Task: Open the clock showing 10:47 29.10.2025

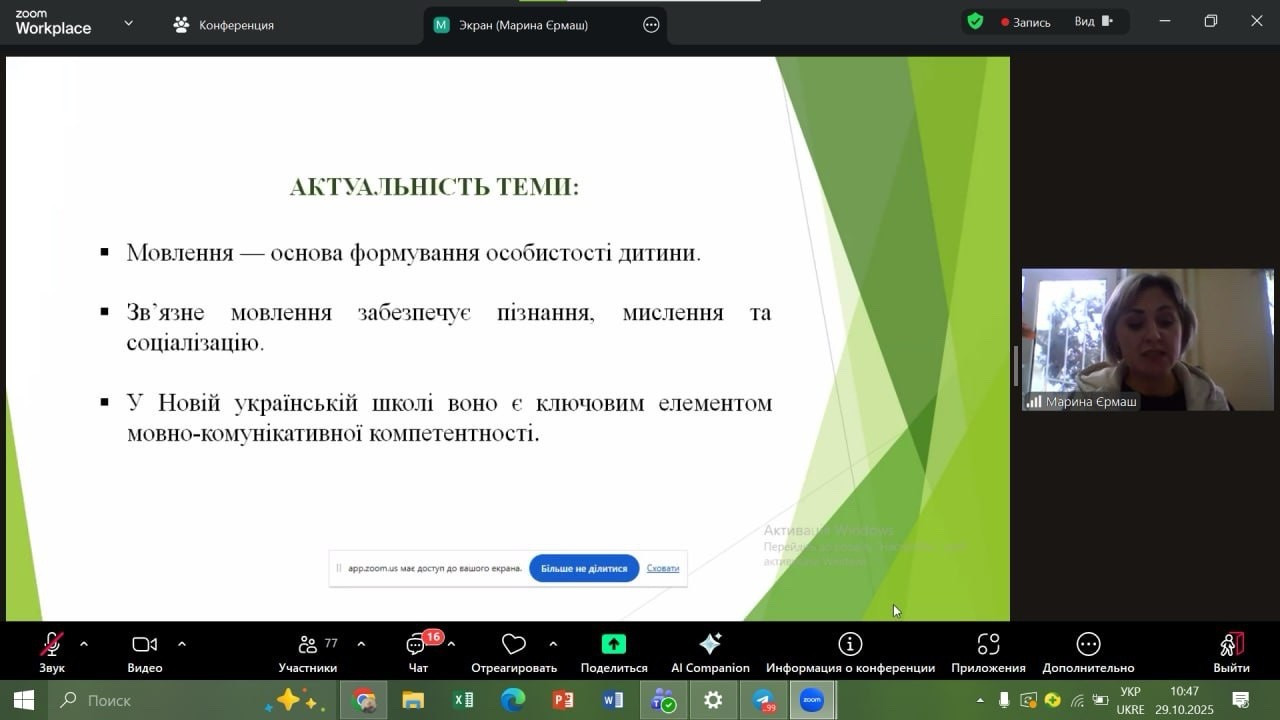Action: 1184,700
